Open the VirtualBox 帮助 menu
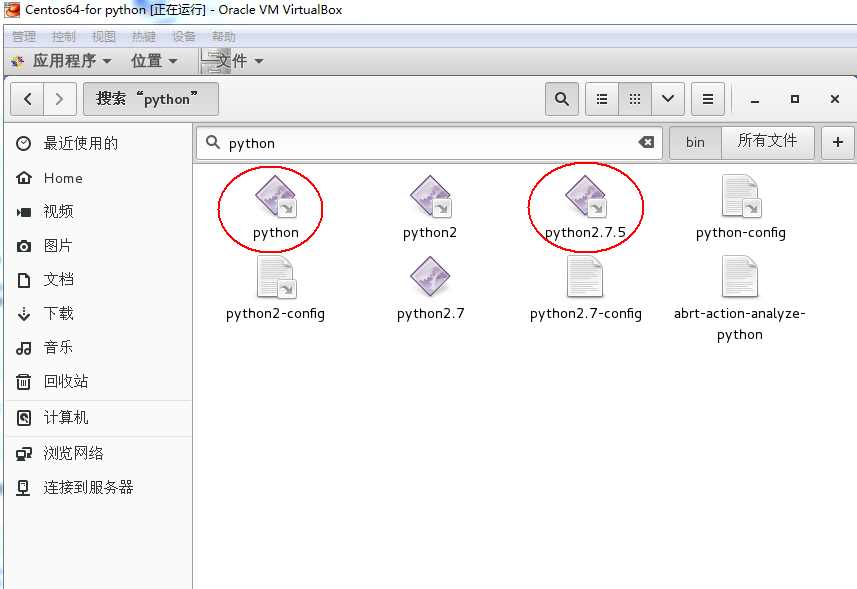This screenshot has height=589, width=857. (x=224, y=37)
